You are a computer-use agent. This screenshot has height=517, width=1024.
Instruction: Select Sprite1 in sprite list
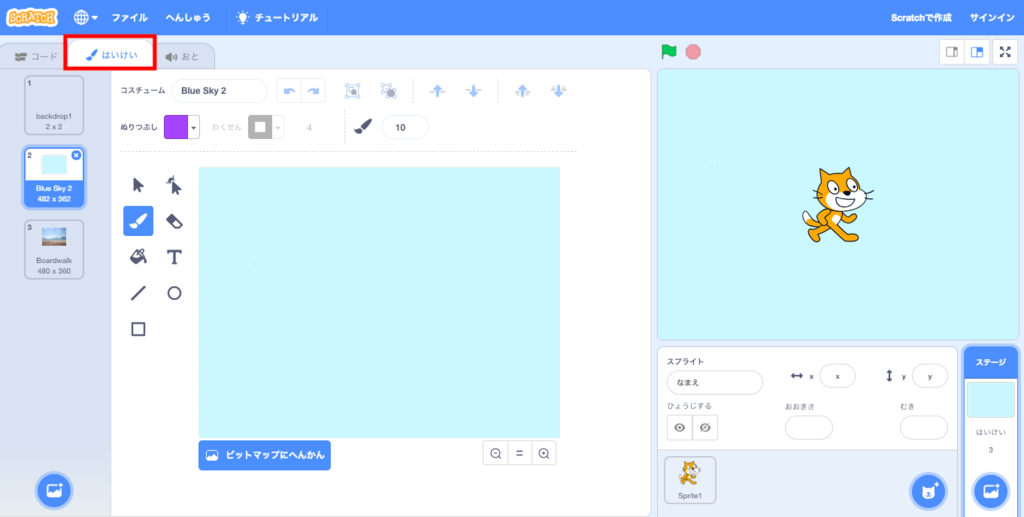tap(690, 480)
